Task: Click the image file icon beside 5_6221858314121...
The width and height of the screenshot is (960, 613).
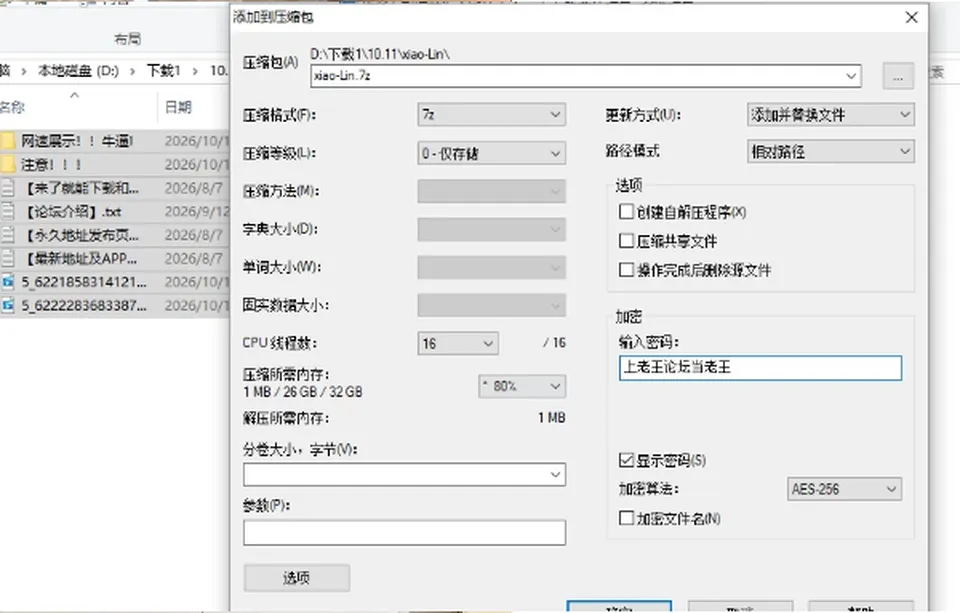Action: 8,282
